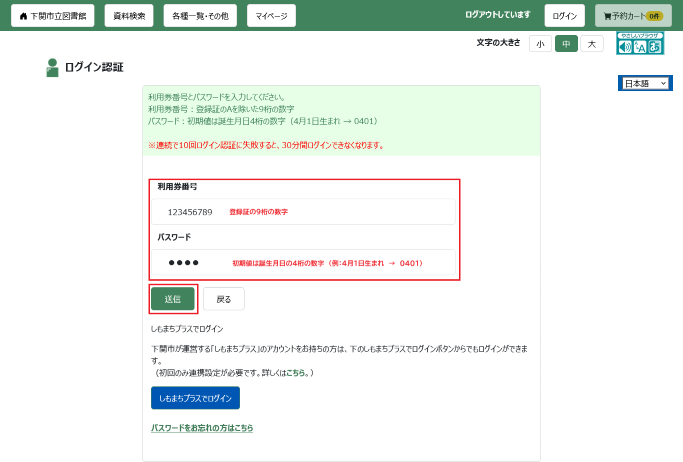Click the ログイン button in header
This screenshot has height=462, width=683.
click(565, 16)
